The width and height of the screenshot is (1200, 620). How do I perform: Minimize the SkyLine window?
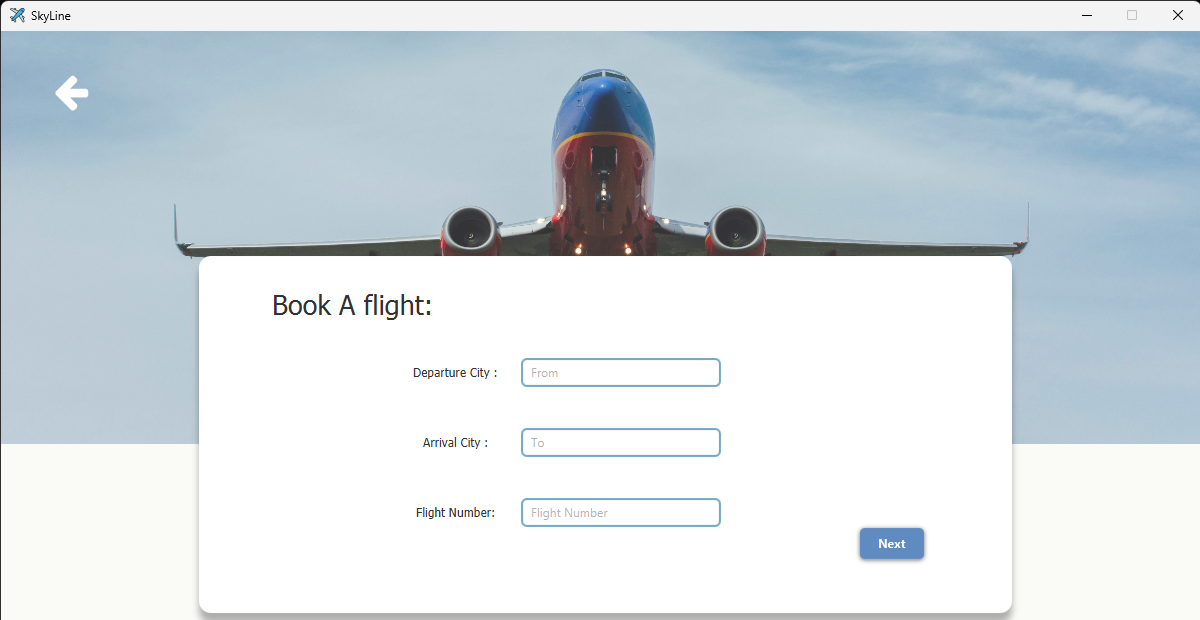pos(1086,15)
